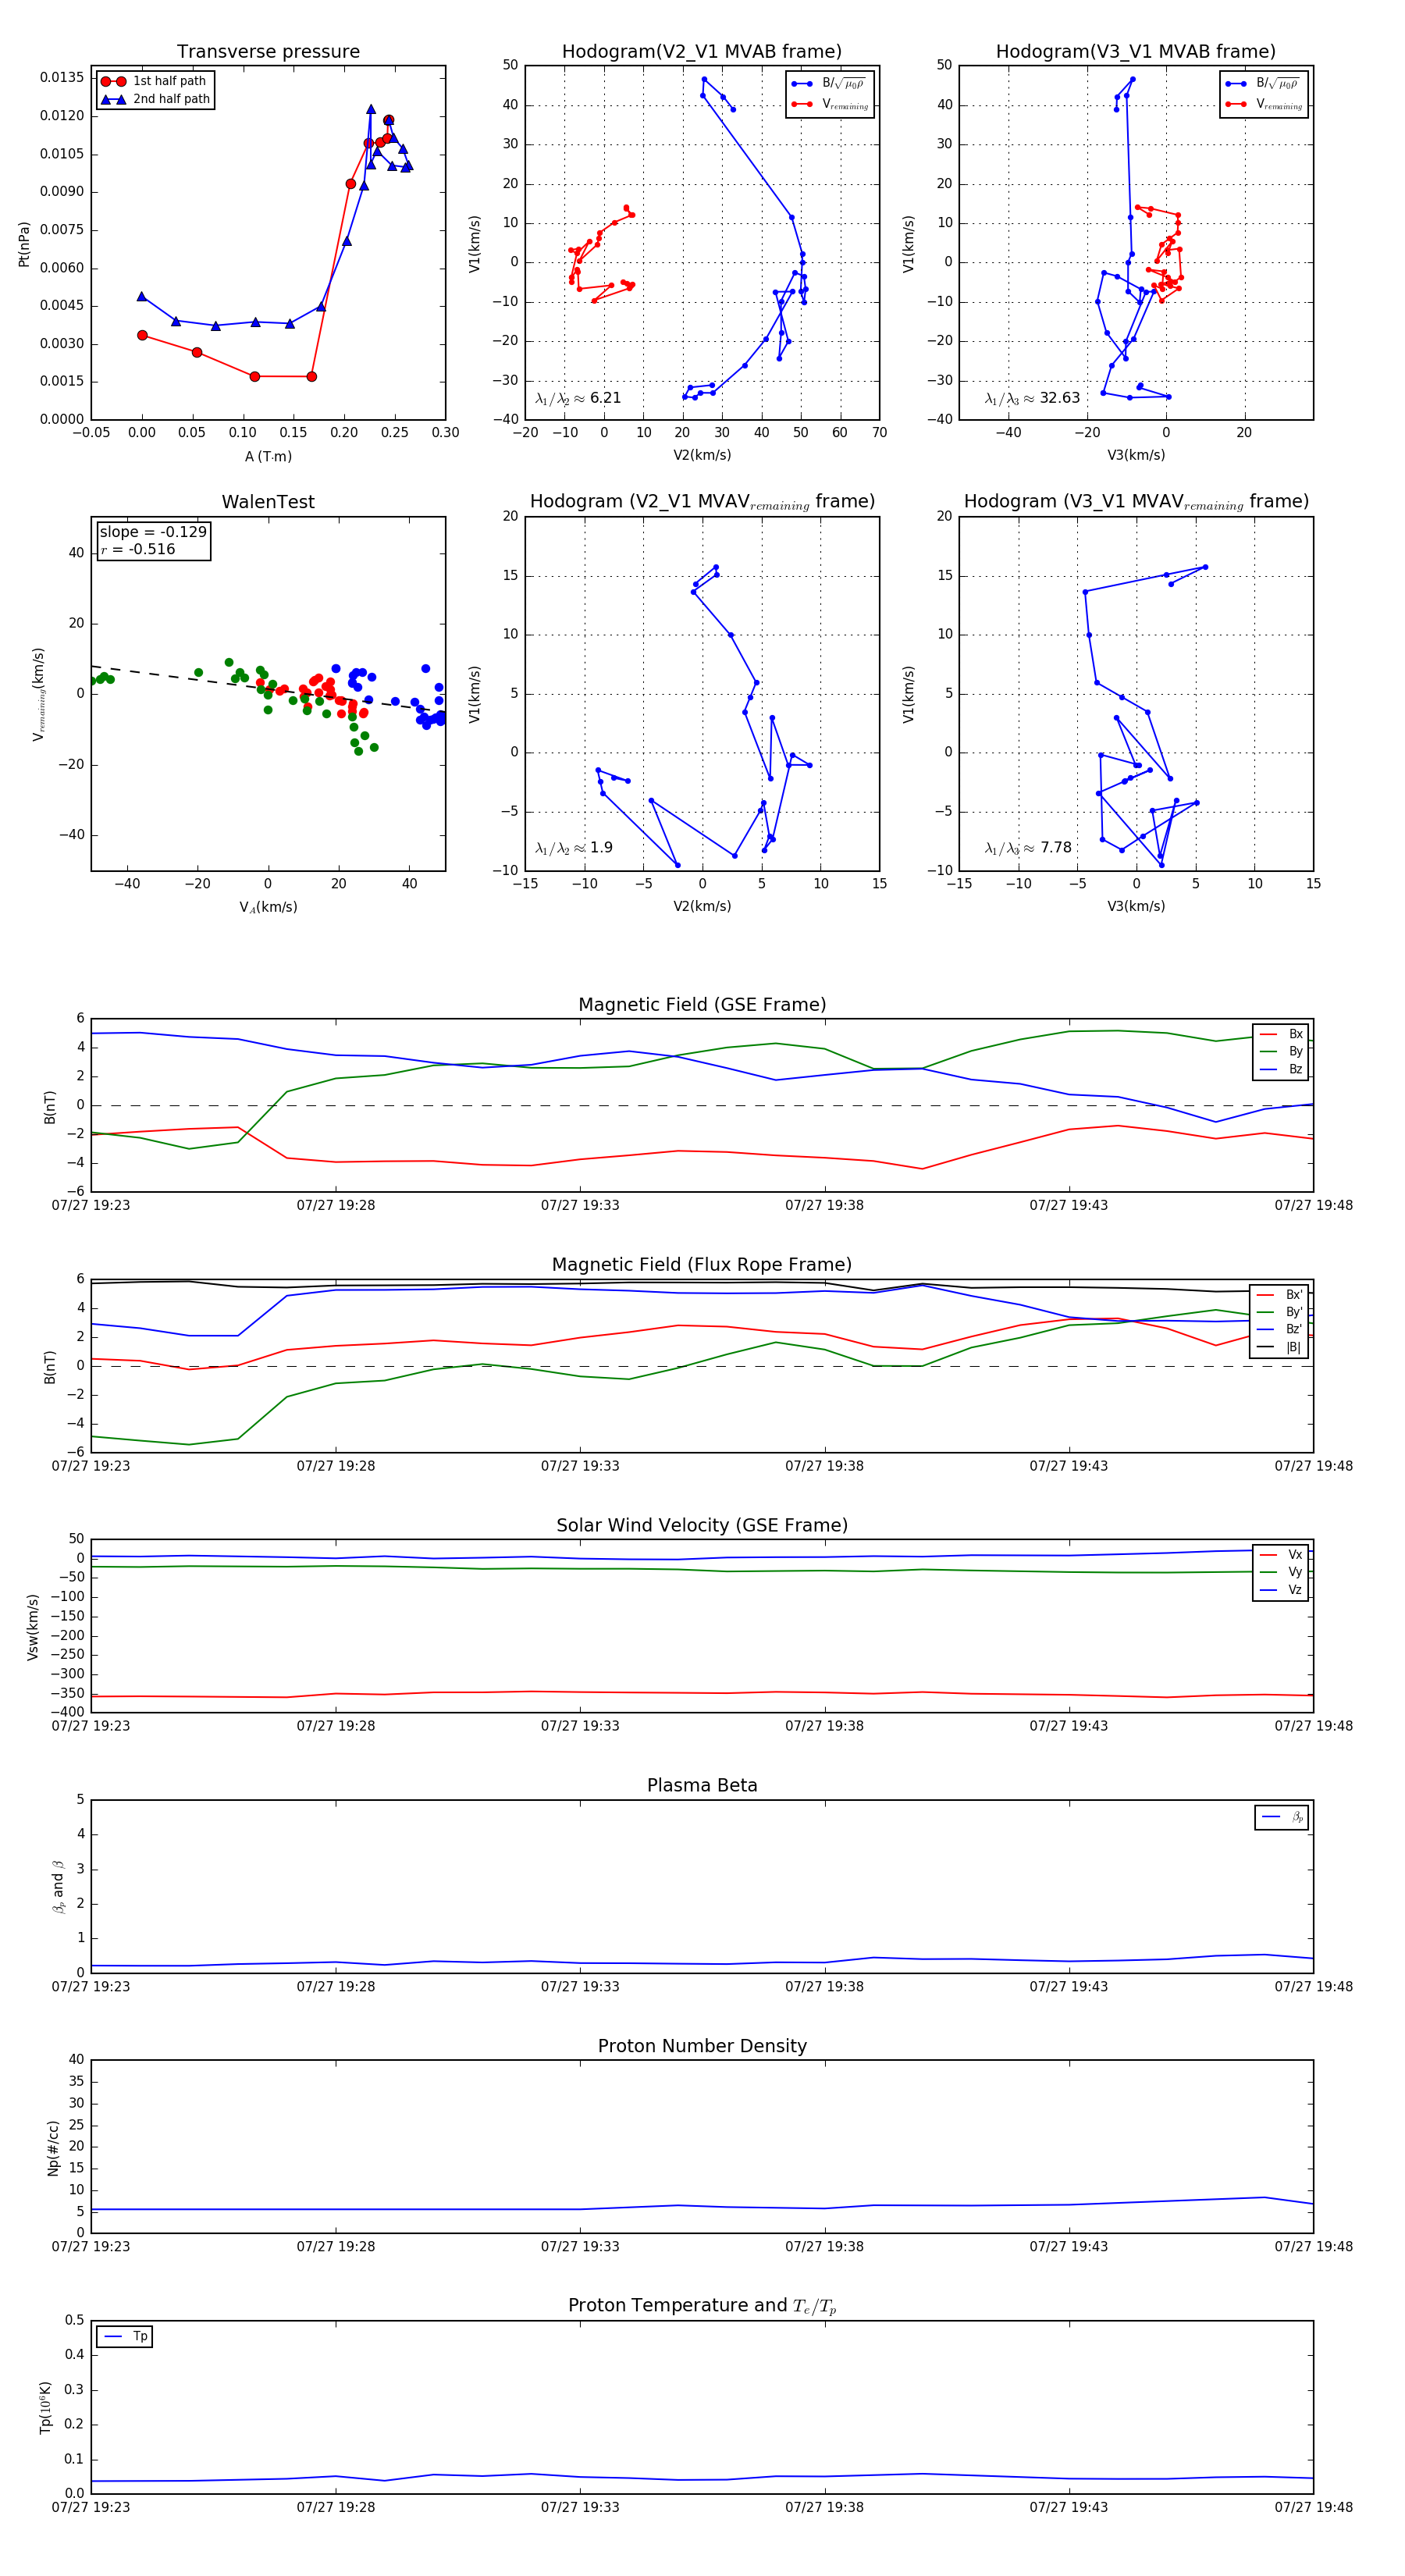Click the blue triangle marker beside '2nd half path'
The image size is (1405, 2576).
coord(113,99)
